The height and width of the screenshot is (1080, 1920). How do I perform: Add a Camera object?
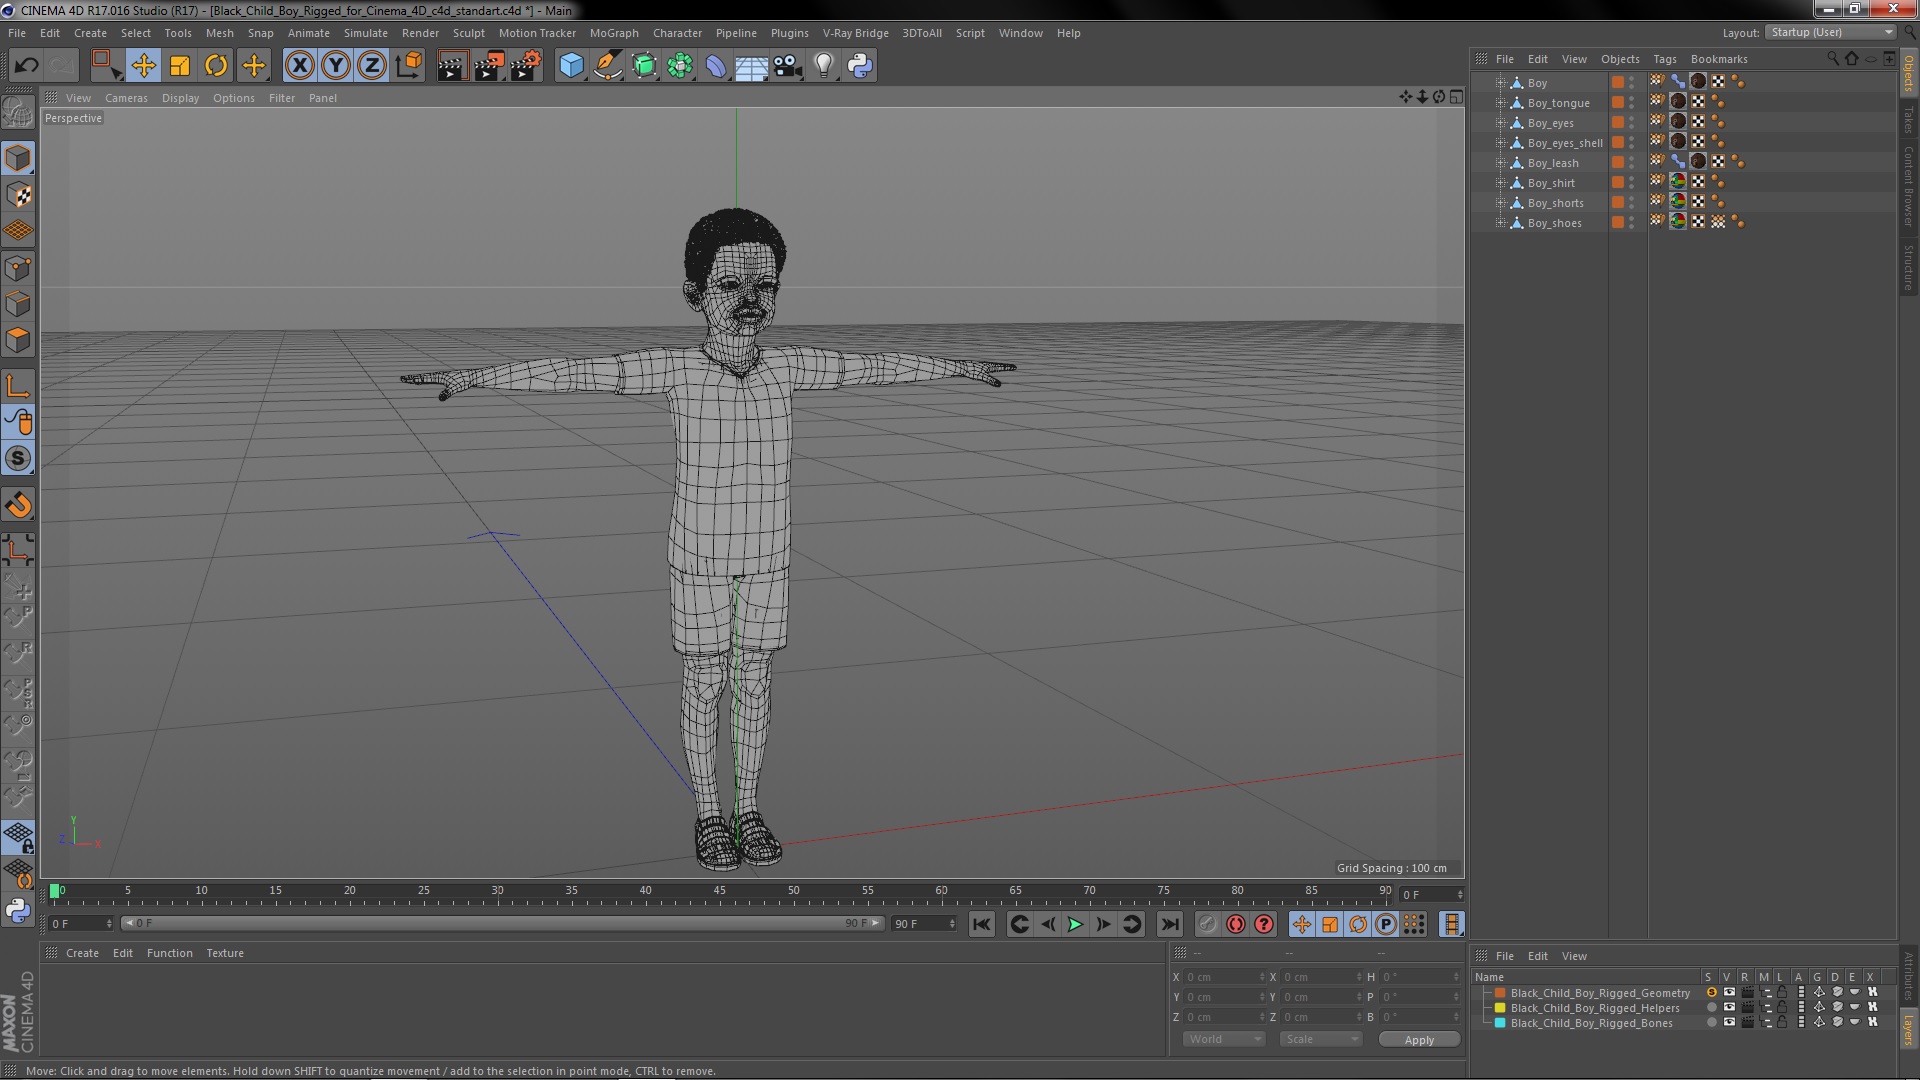(788, 66)
